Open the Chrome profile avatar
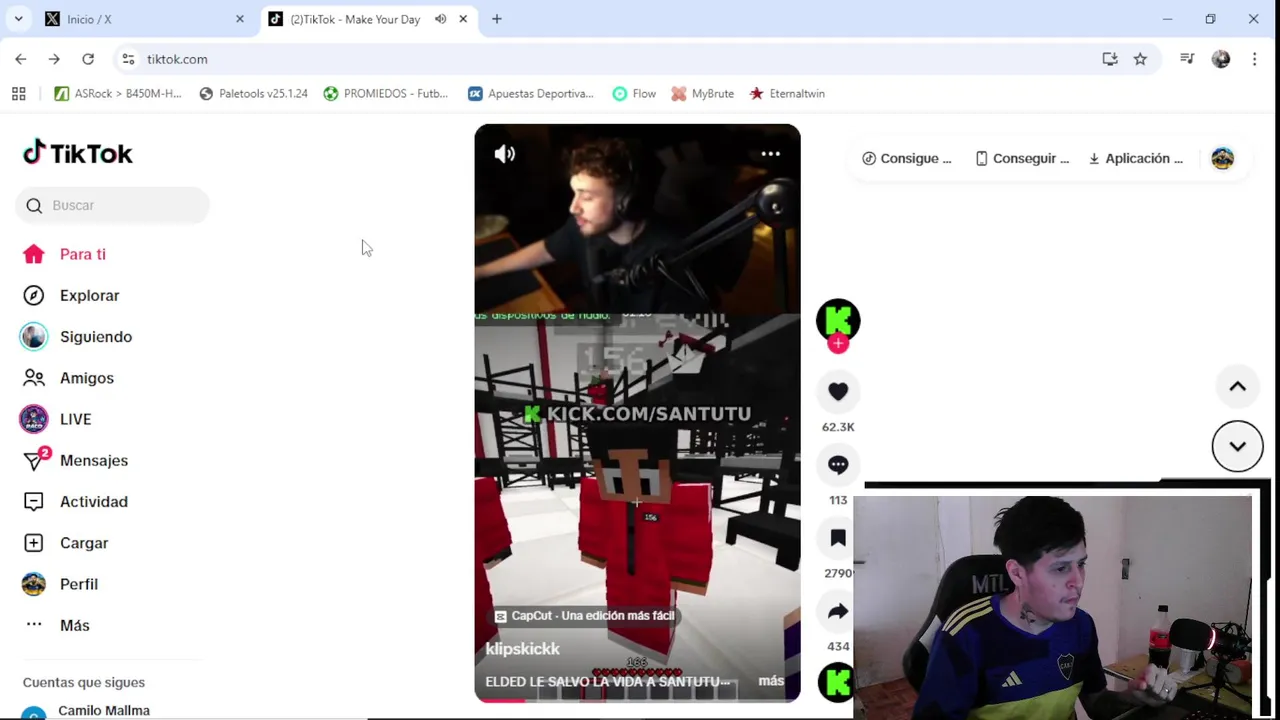 coord(1221,59)
